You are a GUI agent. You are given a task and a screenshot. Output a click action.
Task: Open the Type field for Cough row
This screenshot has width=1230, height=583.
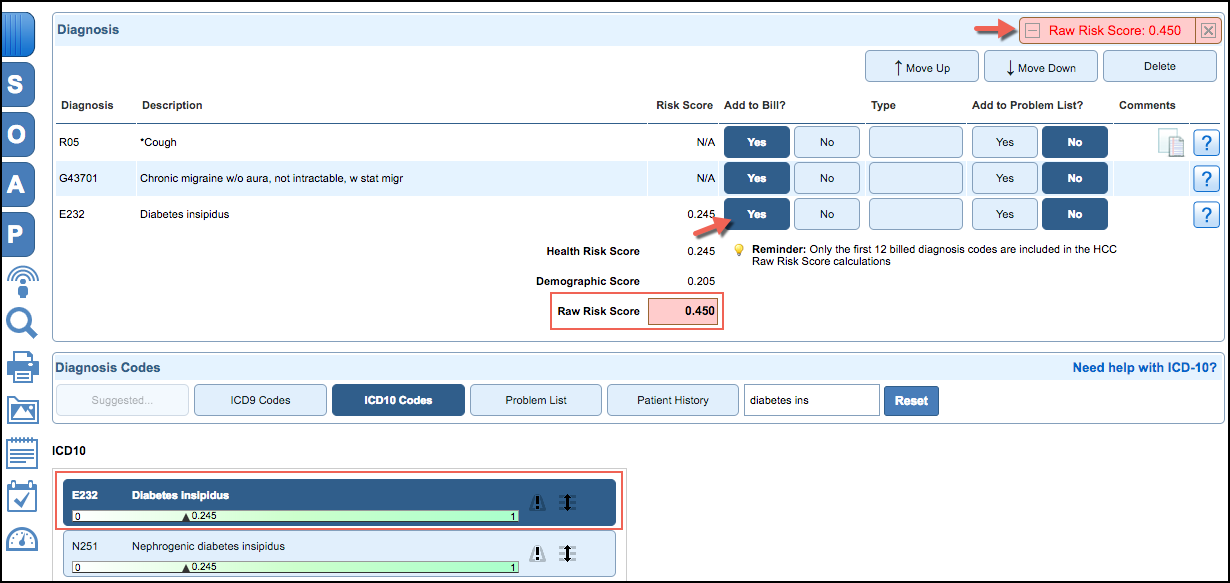[915, 142]
